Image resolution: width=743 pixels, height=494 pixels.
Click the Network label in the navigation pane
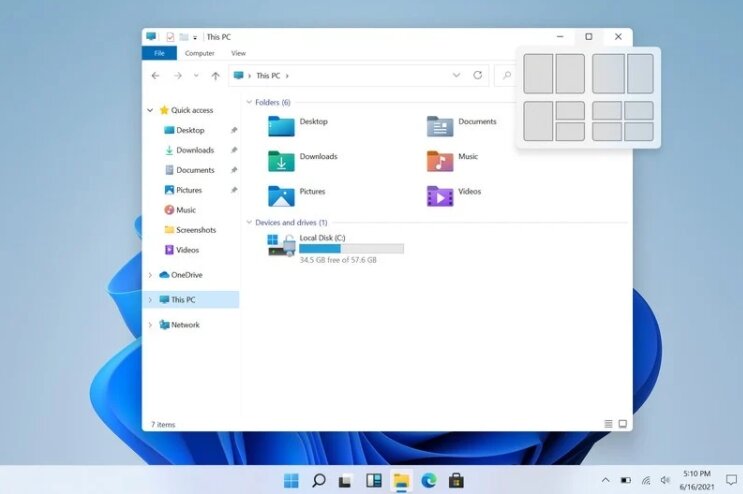pyautogui.click(x=185, y=325)
